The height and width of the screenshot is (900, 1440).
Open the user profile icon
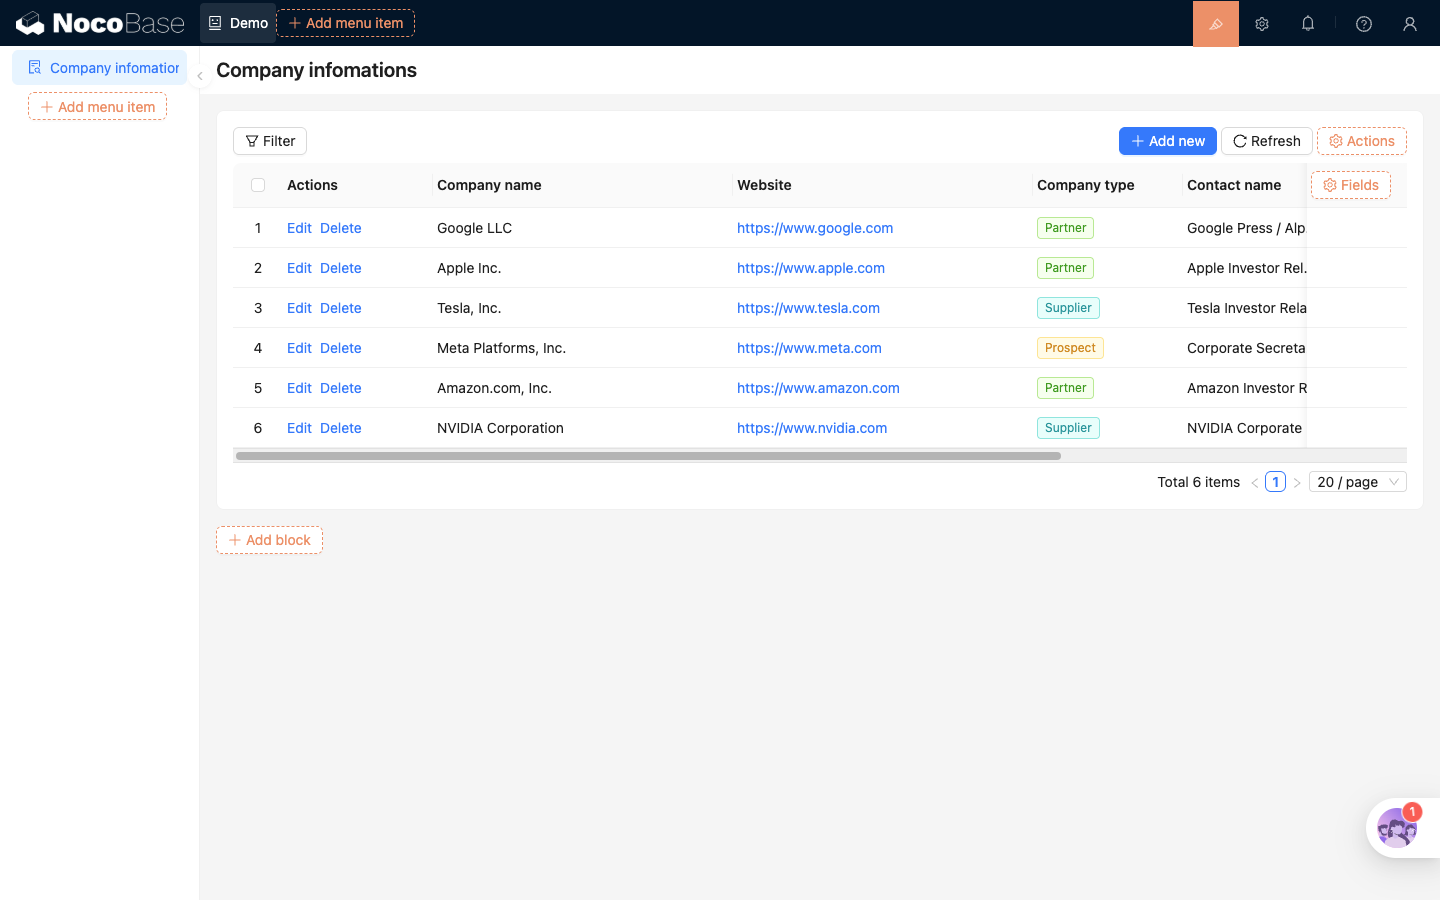[x=1410, y=24]
